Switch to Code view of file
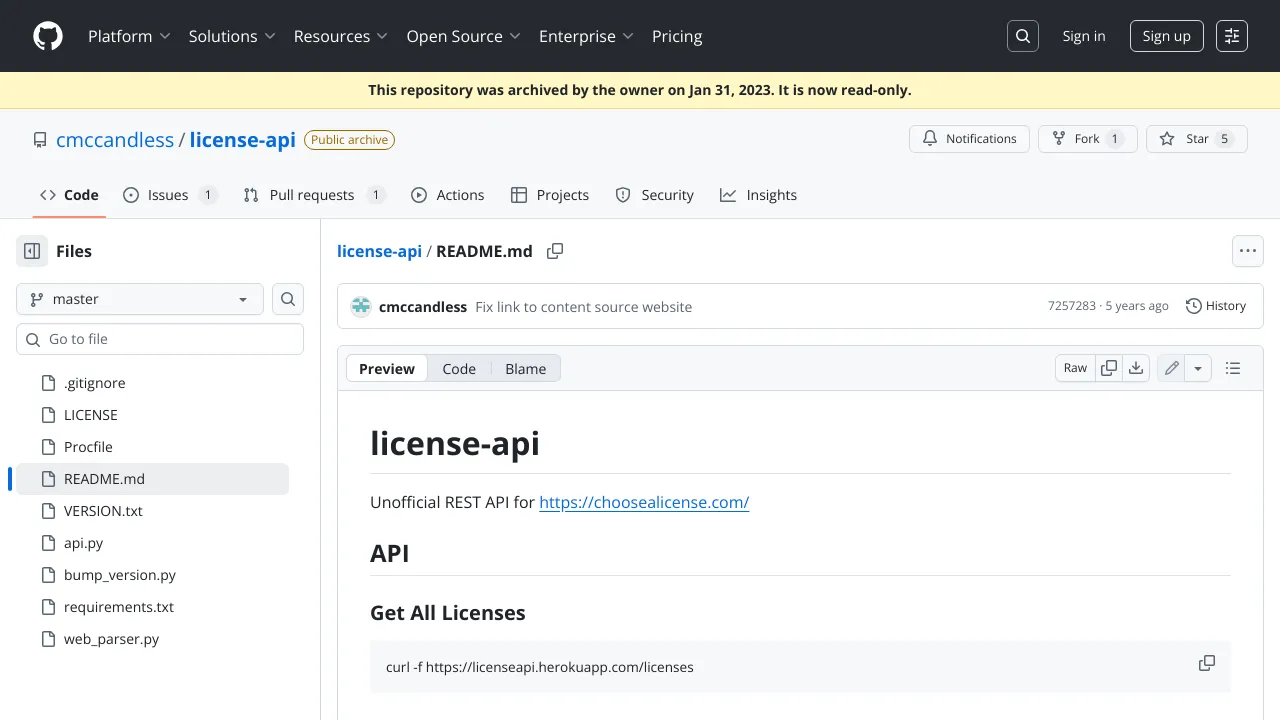The height and width of the screenshot is (720, 1280). click(x=459, y=369)
